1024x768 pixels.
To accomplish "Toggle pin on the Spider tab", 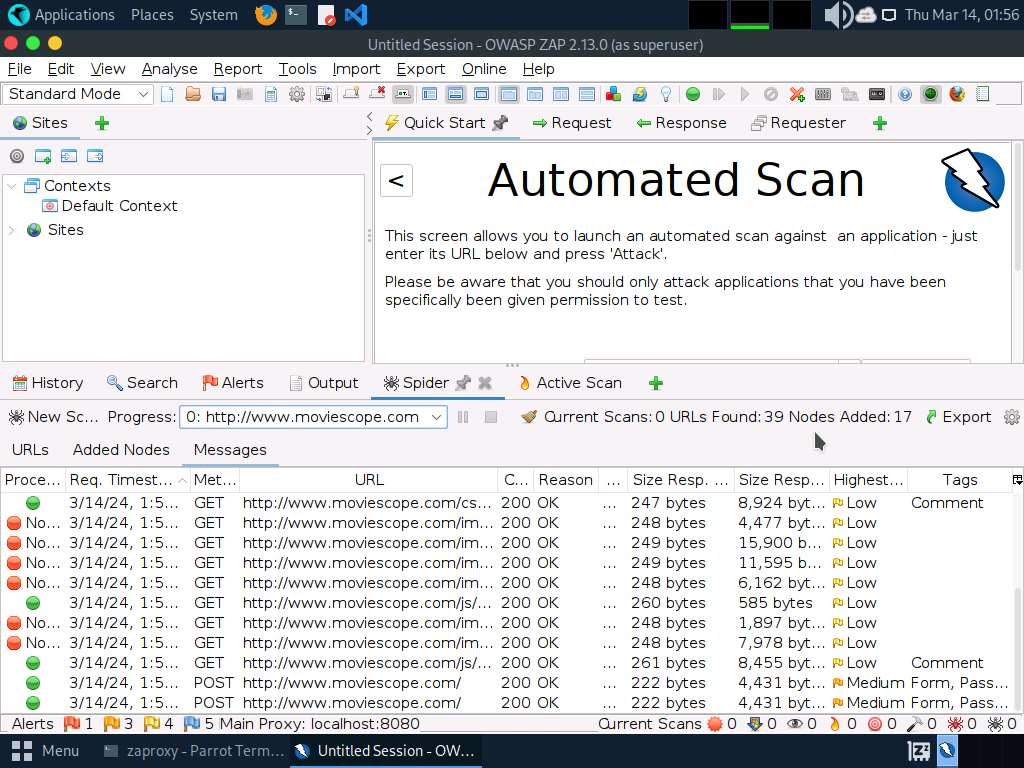I will pyautogui.click(x=462, y=383).
